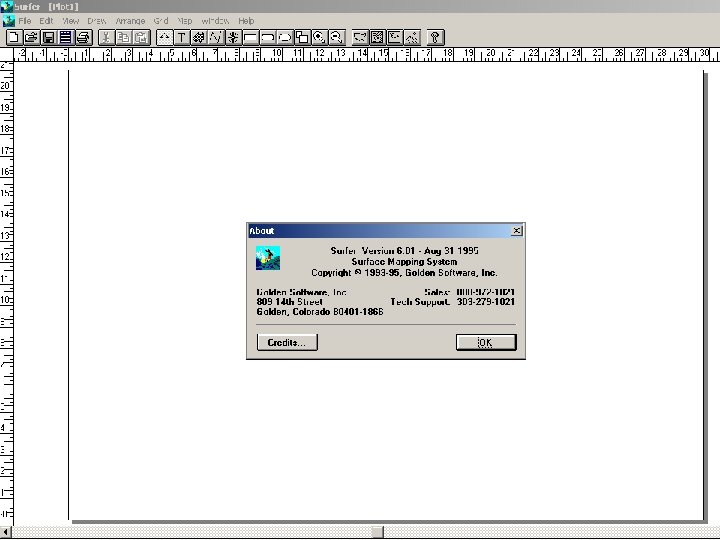Open the document control icon beside File

pos(8,21)
